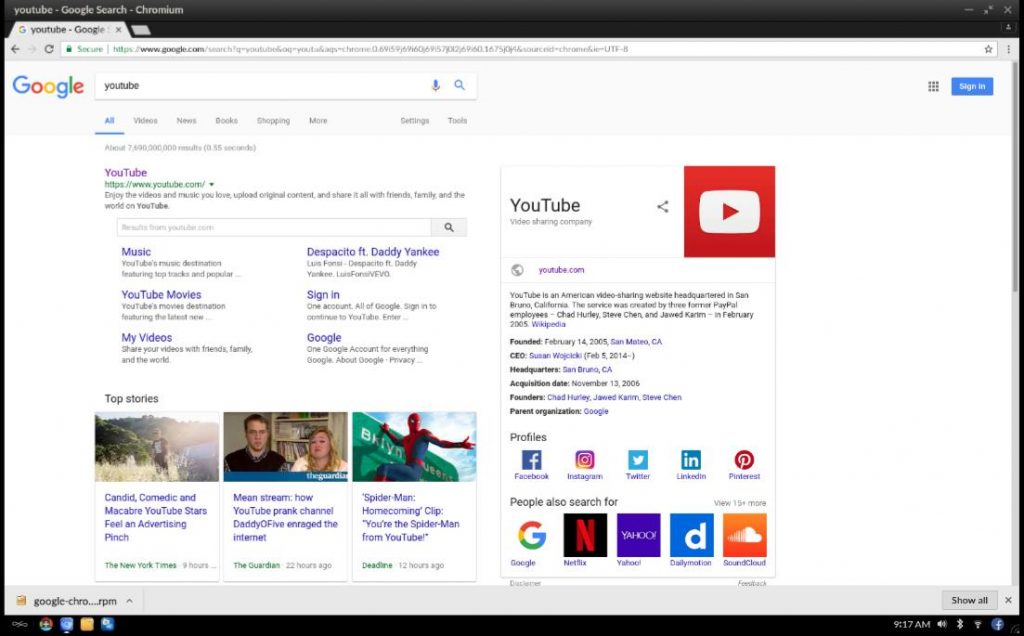The image size is (1024, 636).
Task: Click the Google logo
Action: pyautogui.click(x=48, y=86)
